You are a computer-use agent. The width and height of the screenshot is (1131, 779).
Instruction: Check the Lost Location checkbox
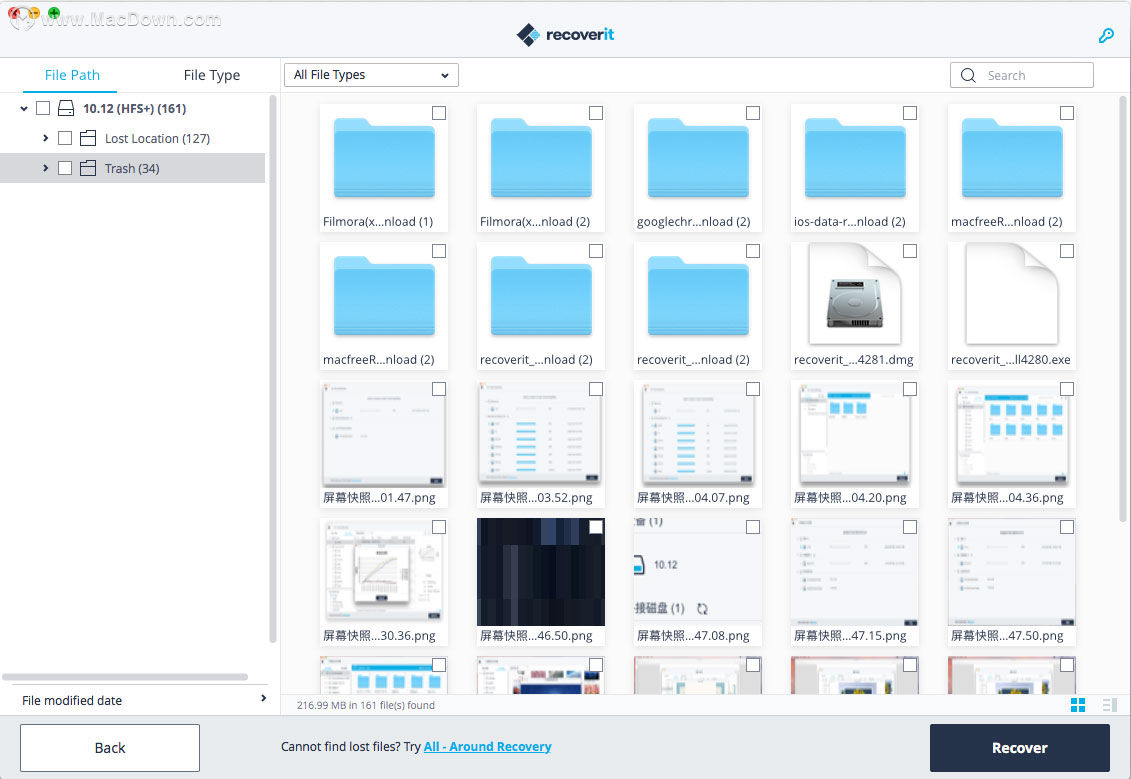click(65, 138)
